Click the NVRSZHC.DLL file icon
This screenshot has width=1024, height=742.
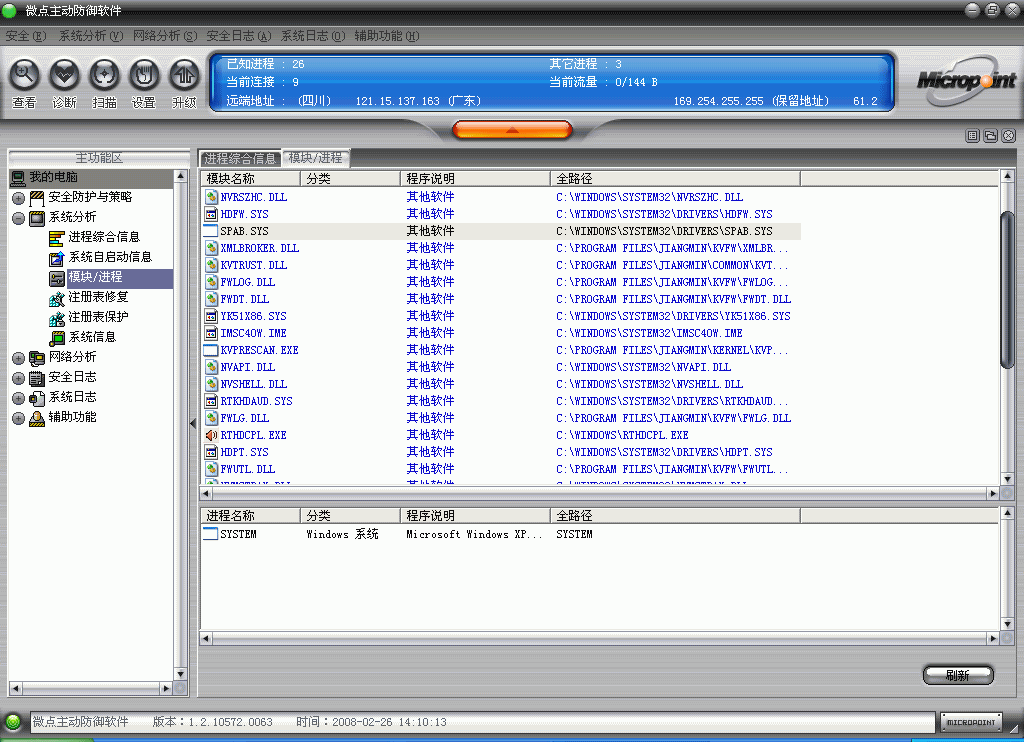(x=211, y=197)
